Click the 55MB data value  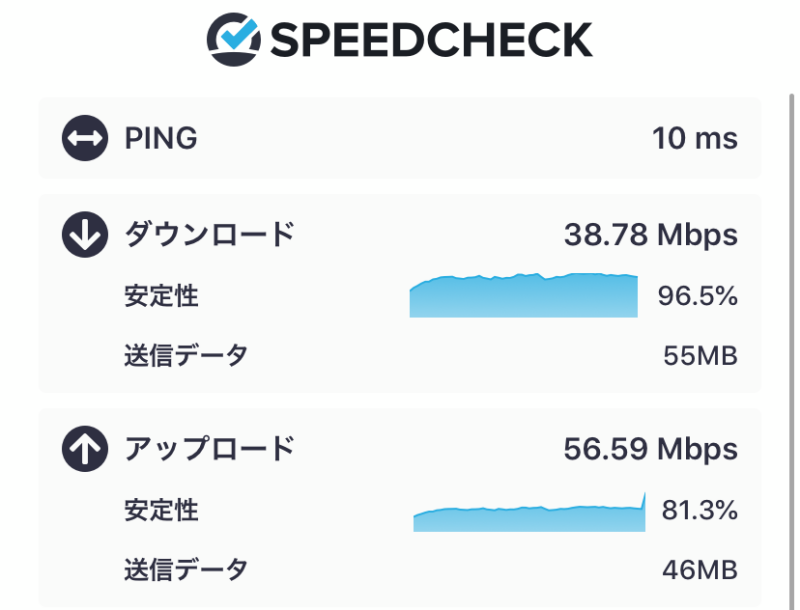pyautogui.click(x=700, y=356)
